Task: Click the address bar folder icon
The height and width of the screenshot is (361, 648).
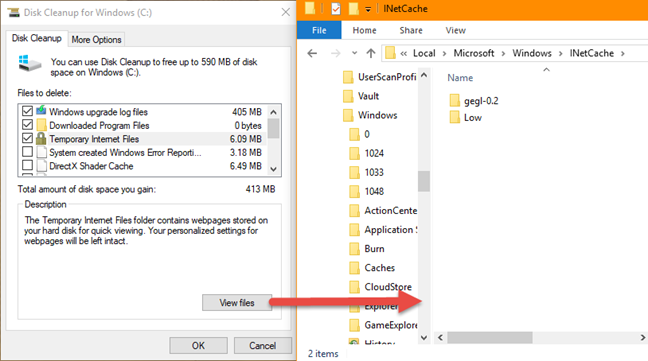Action: 390,53
